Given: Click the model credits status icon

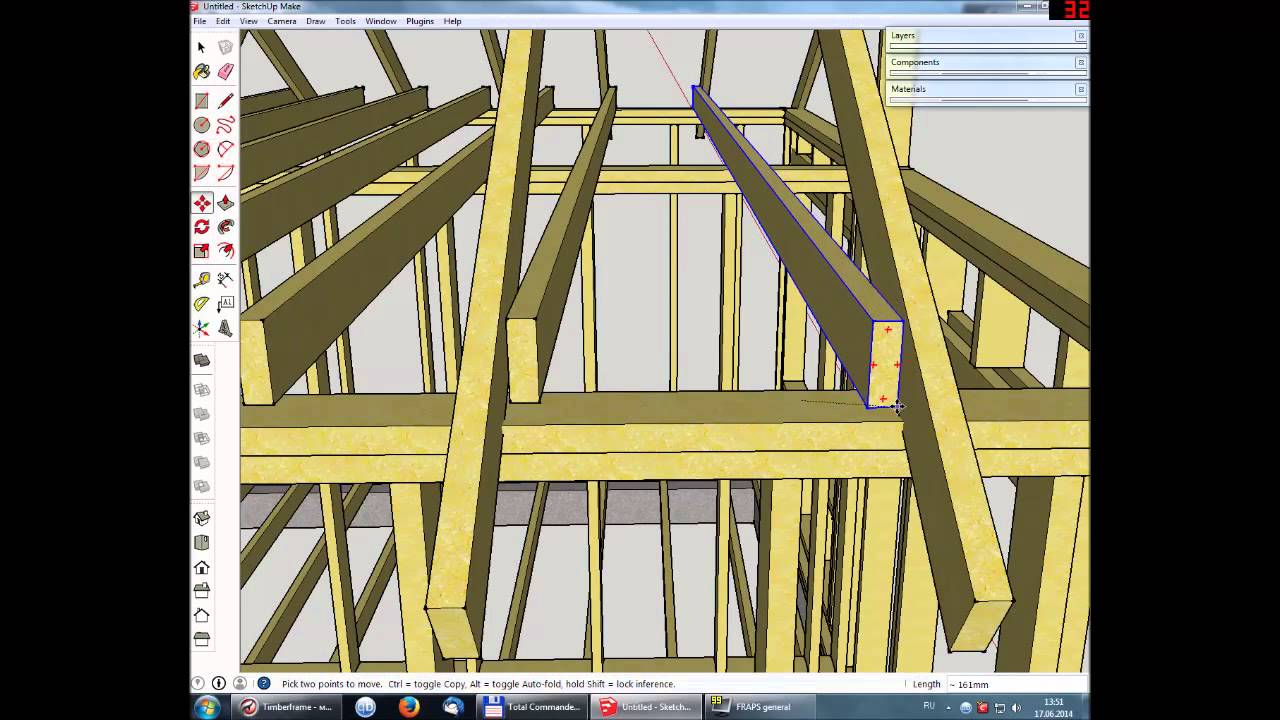Looking at the screenshot, I should click(219, 684).
